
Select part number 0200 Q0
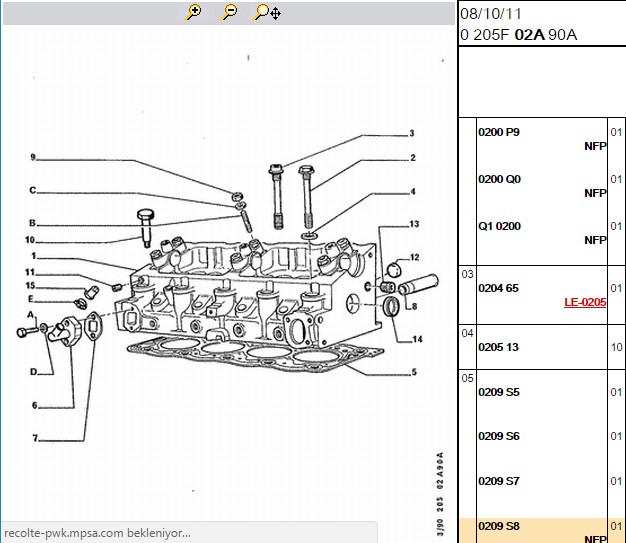click(499, 179)
